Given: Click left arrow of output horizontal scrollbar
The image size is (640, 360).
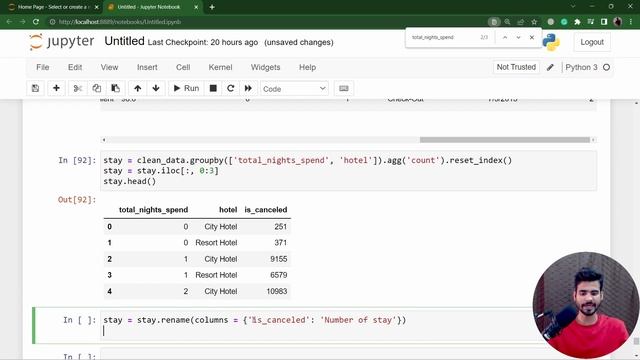Looking at the screenshot, I should click(104, 140).
